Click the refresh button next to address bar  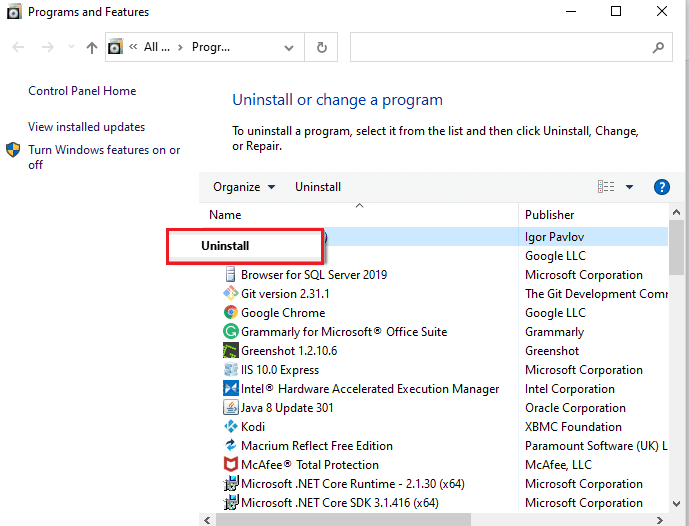tap(321, 47)
